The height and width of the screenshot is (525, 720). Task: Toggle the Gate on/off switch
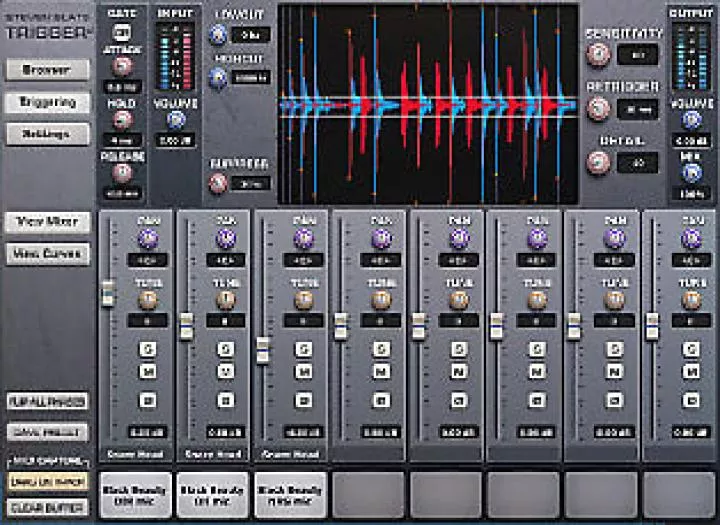tap(122, 32)
